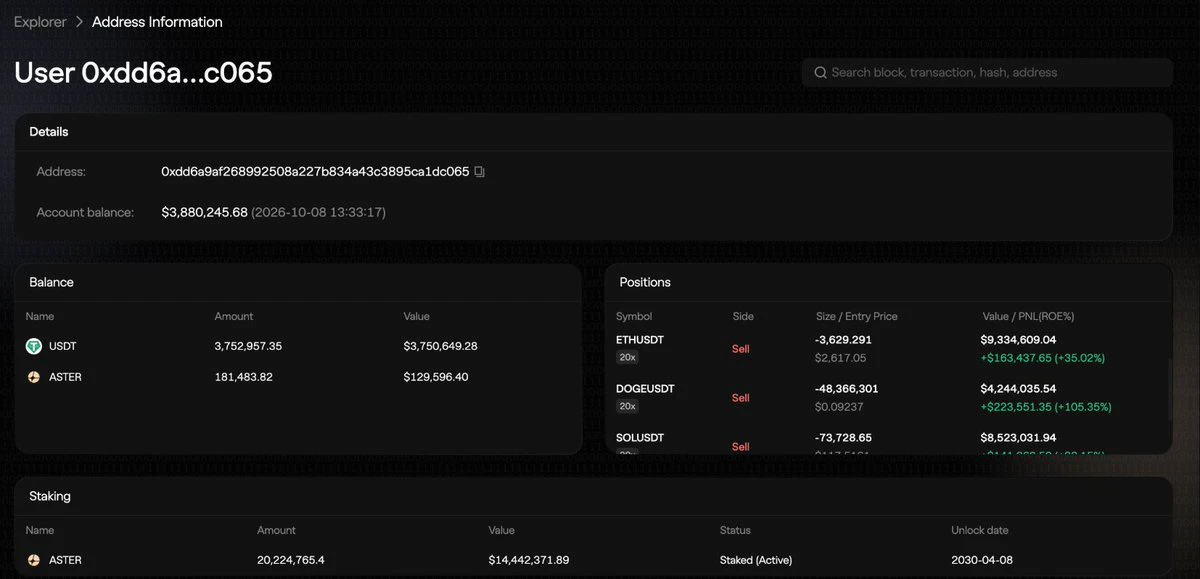Click the Positions panel scrollbar
This screenshot has width=1200, height=579.
(x=1168, y=390)
